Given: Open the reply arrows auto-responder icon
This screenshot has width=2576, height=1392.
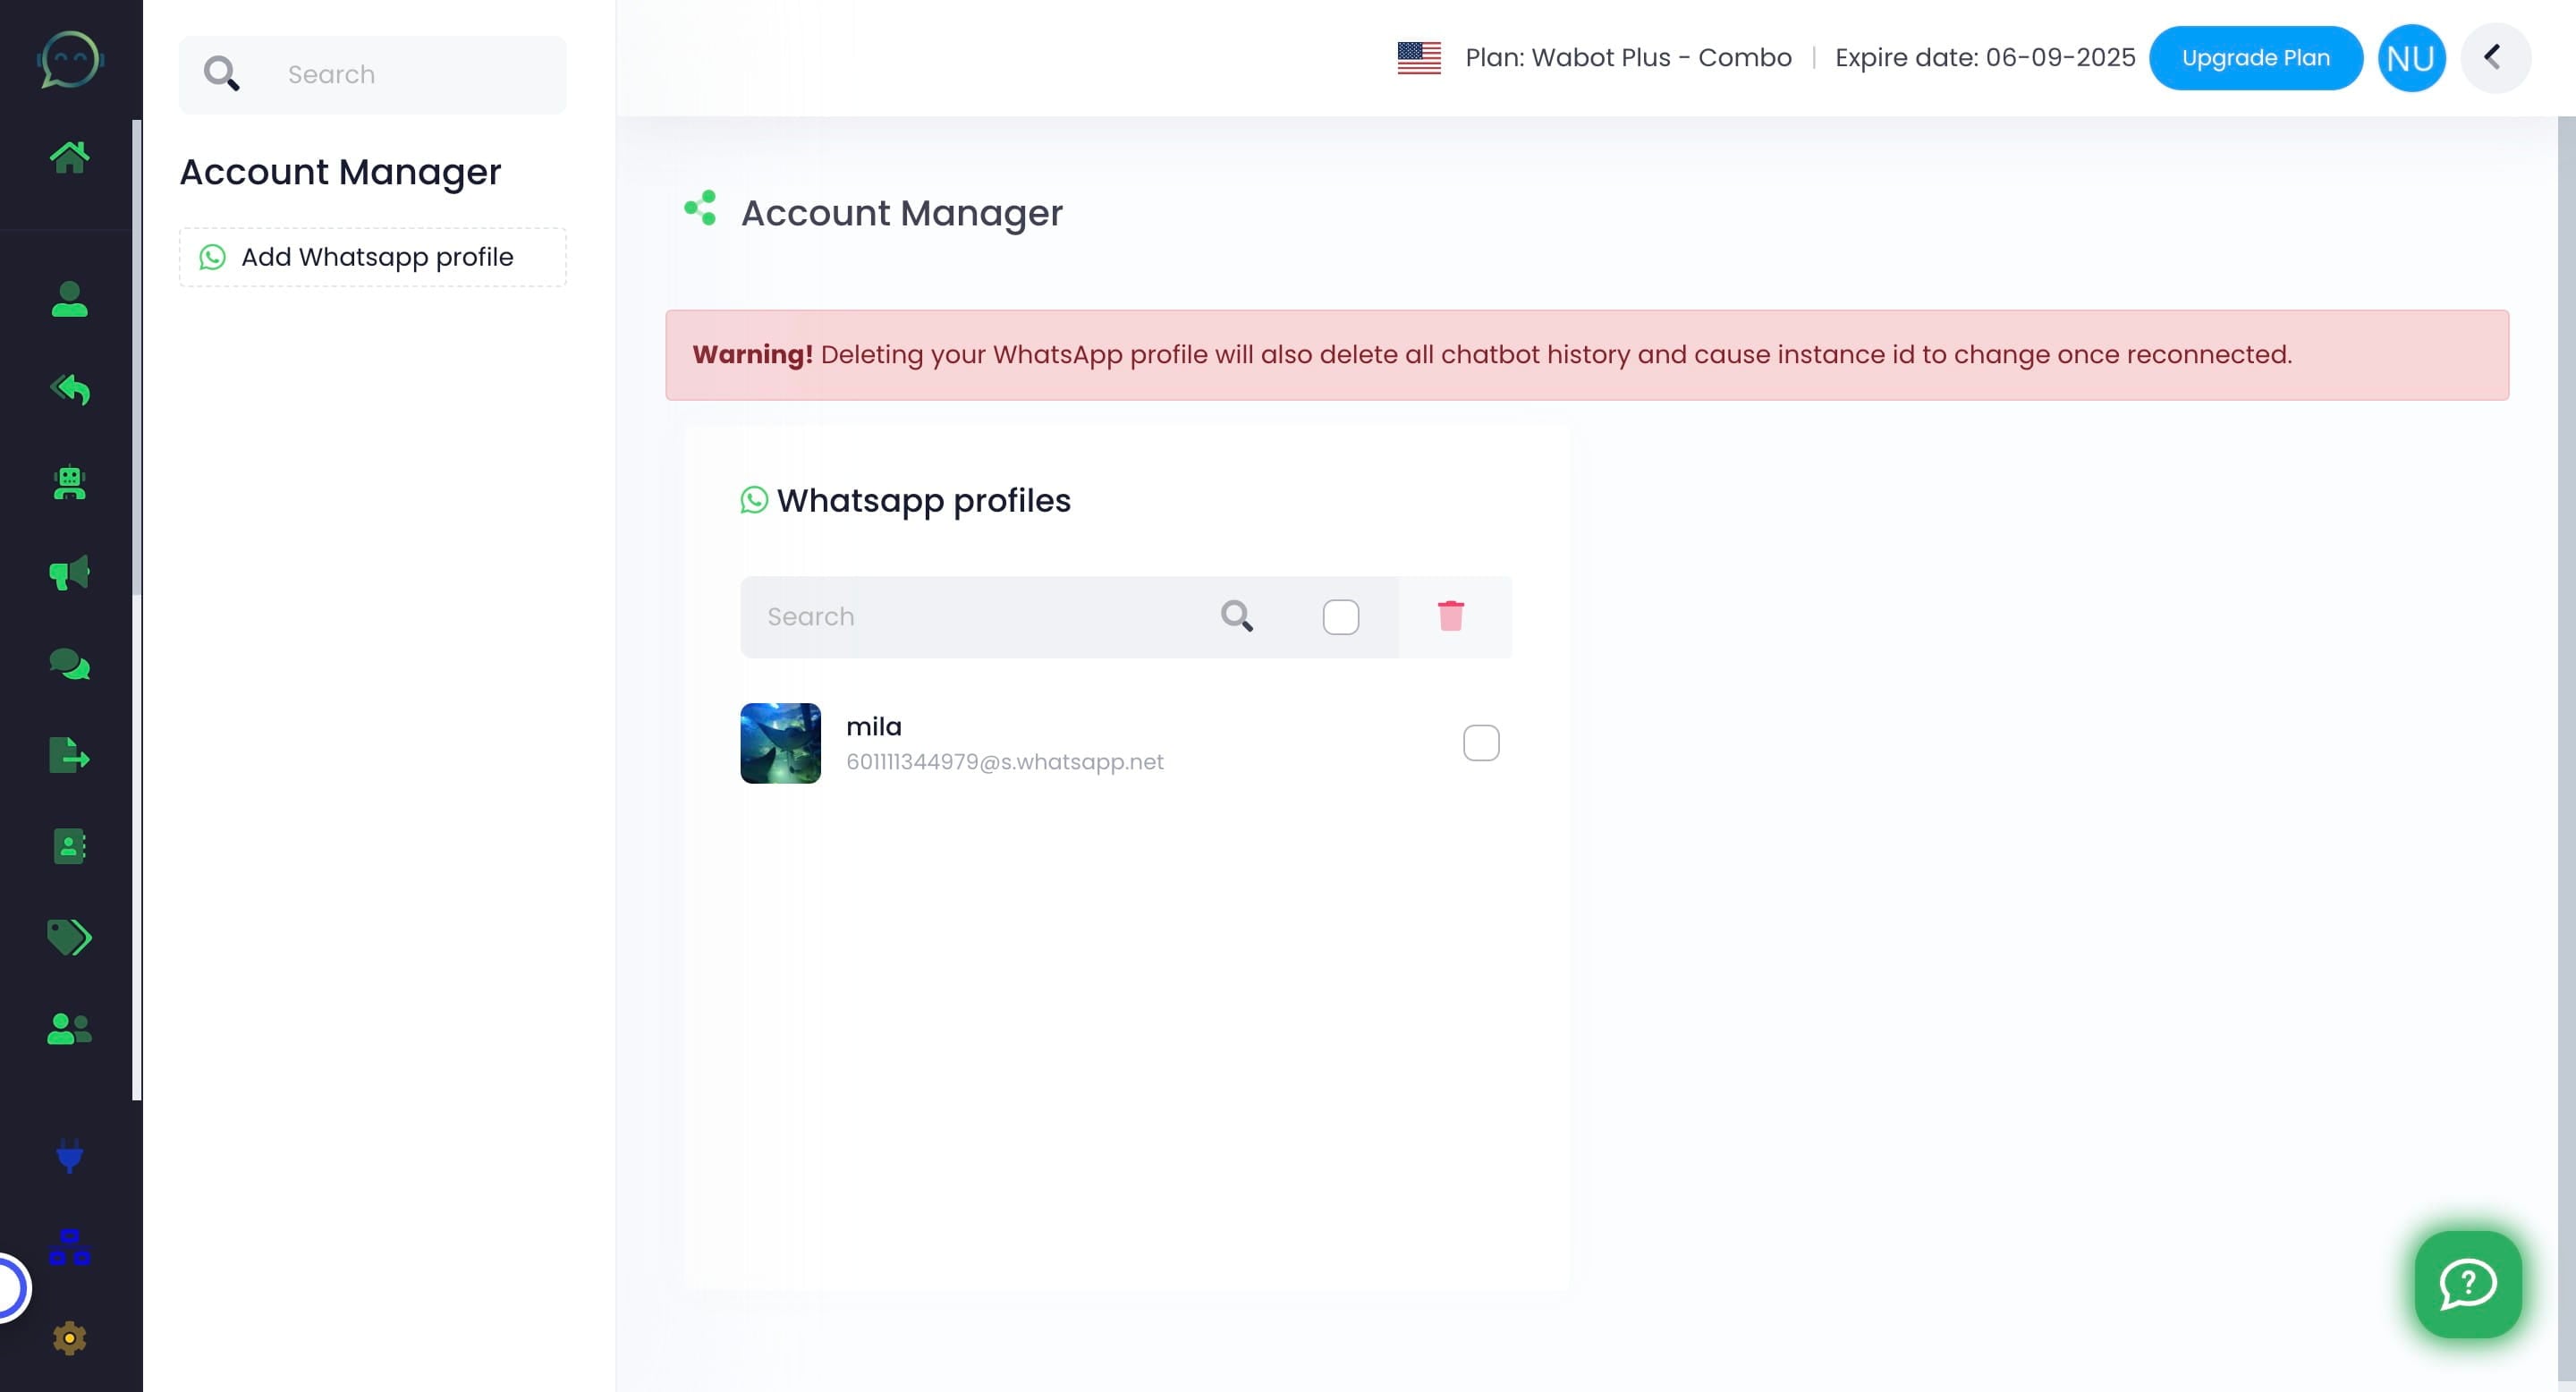Looking at the screenshot, I should 69,389.
